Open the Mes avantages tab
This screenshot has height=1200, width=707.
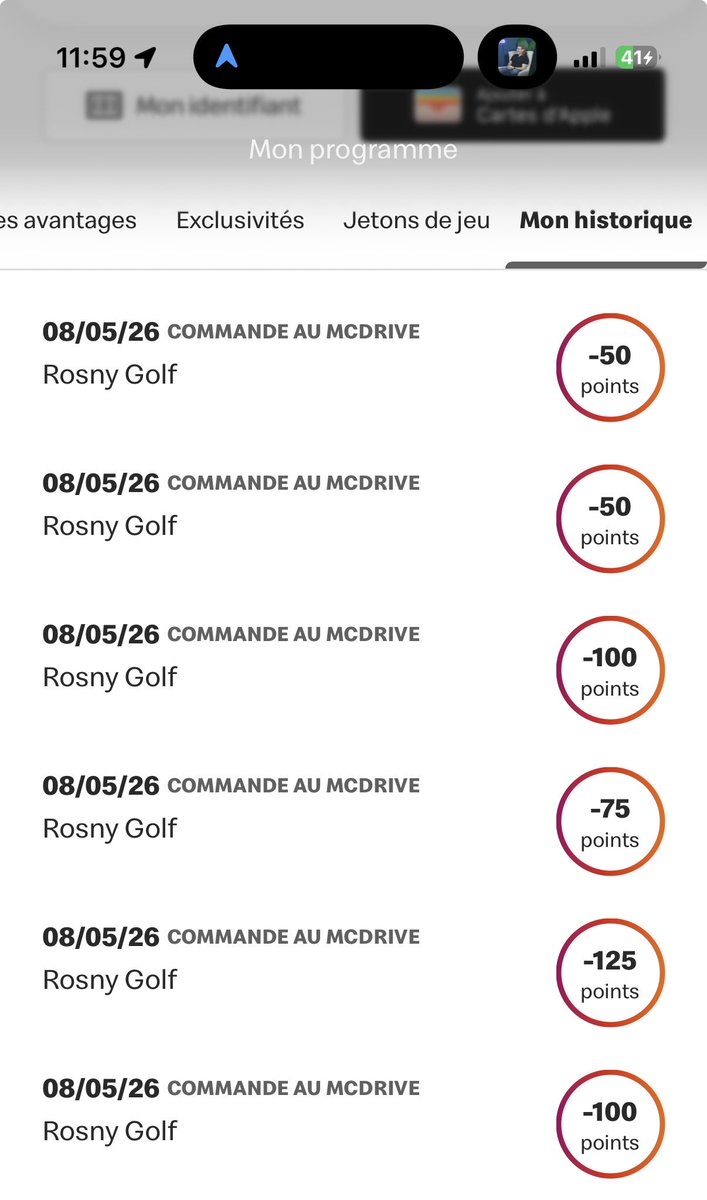[68, 220]
